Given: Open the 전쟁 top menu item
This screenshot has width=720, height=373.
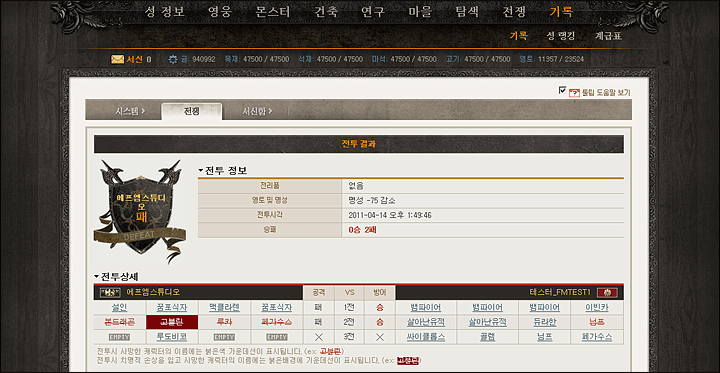Looking at the screenshot, I should pos(514,12).
